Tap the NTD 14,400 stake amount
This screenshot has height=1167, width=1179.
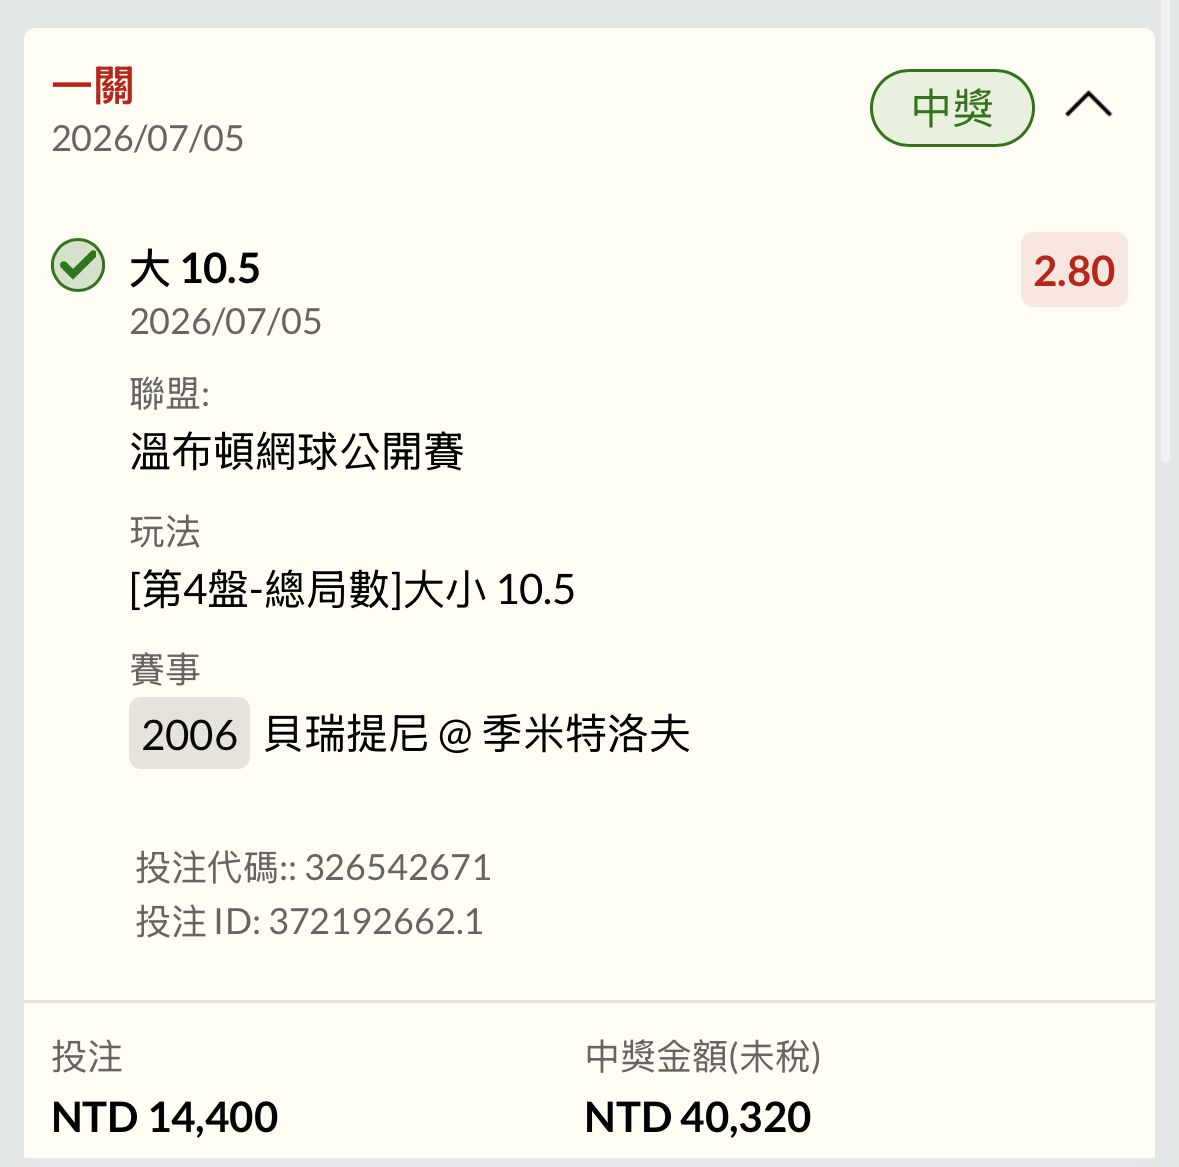tap(165, 1117)
